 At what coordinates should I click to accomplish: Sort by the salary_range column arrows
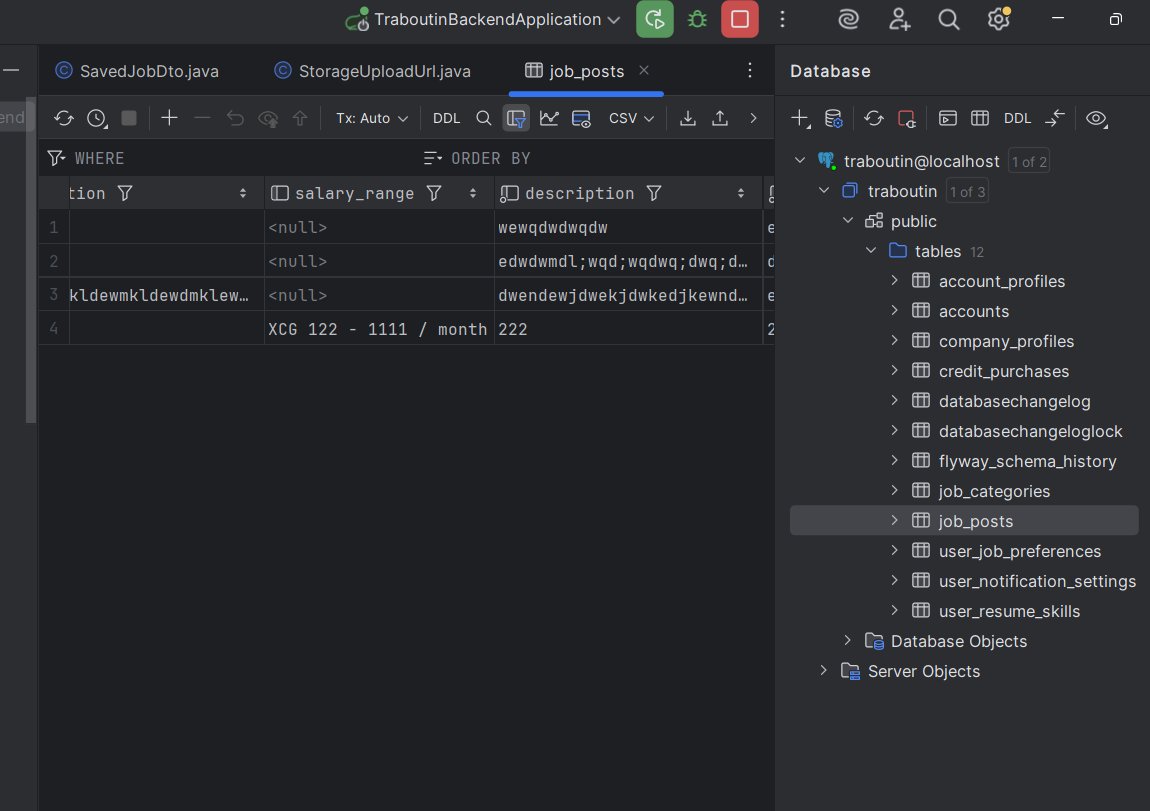[x=472, y=194]
